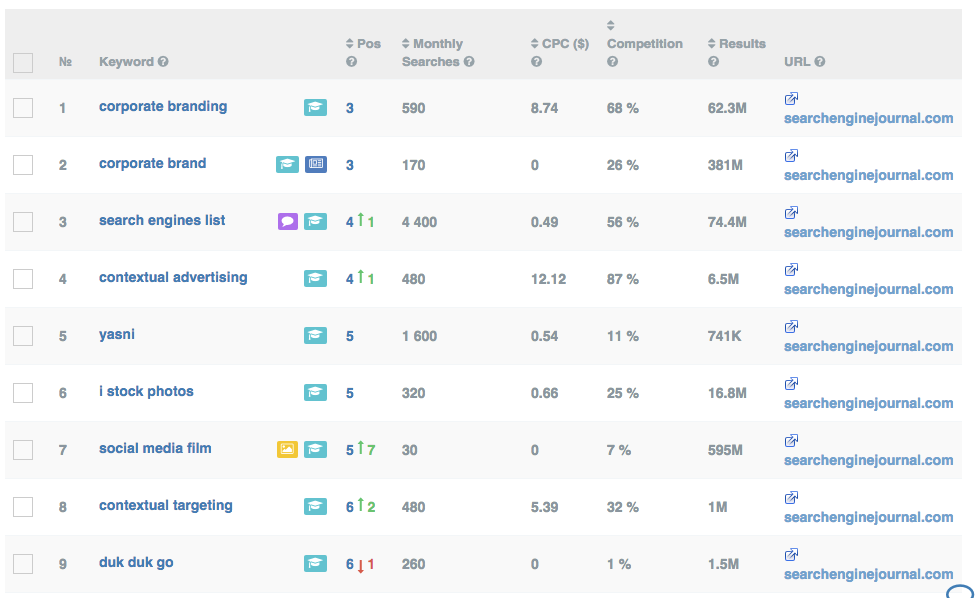The image size is (975, 598).
Task: Click the yellow image icon for social media film
Action: 287,449
